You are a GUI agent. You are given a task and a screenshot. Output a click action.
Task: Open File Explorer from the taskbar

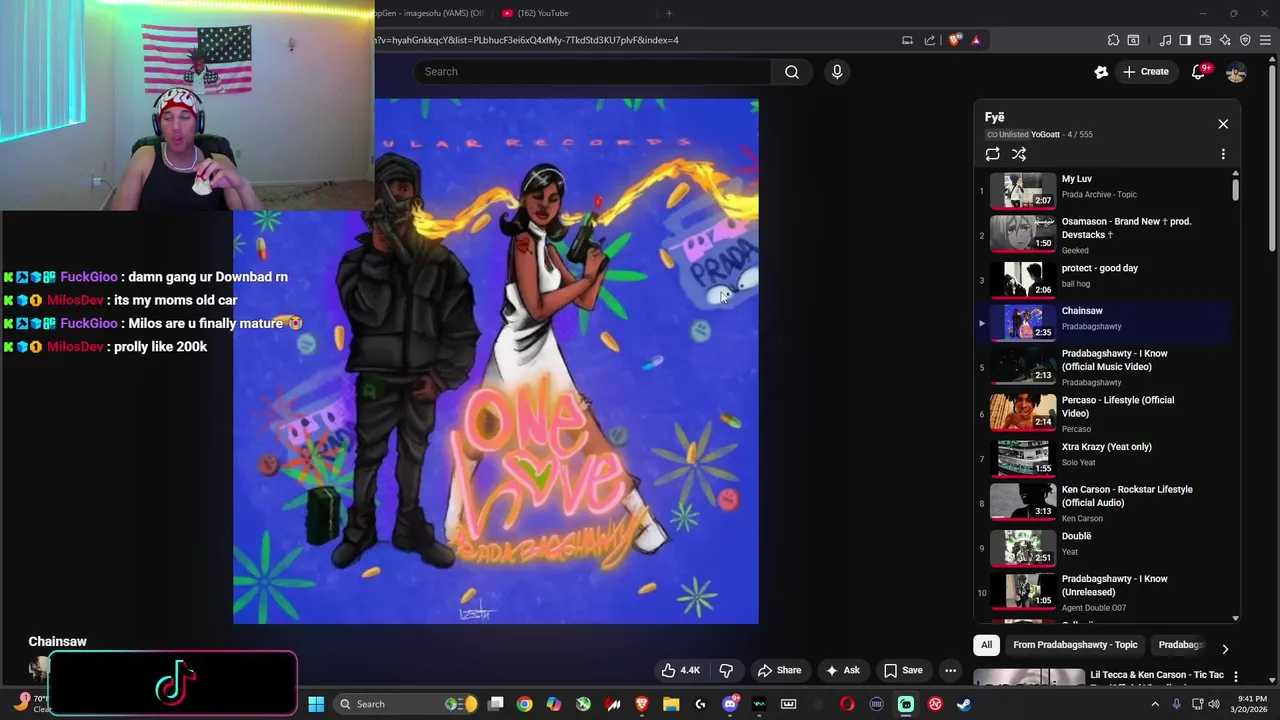pos(671,704)
